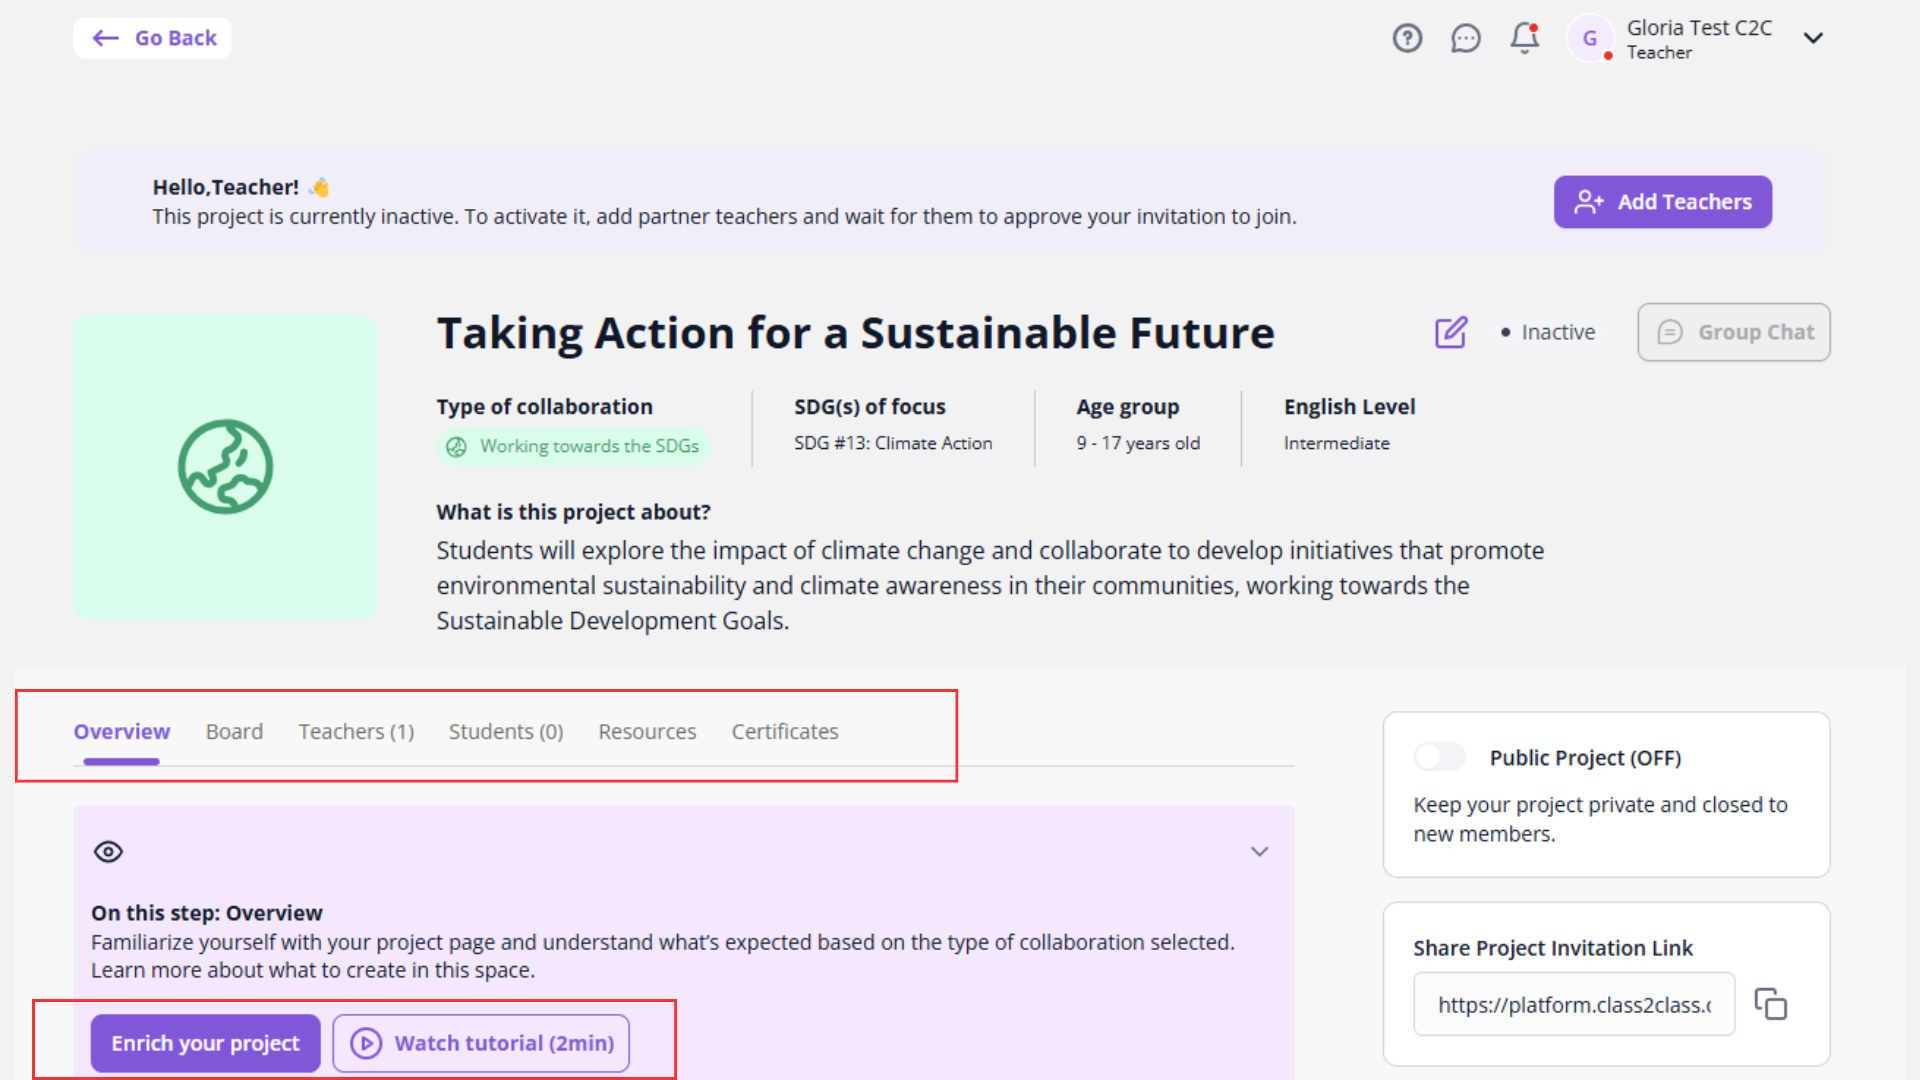The width and height of the screenshot is (1920, 1080).
Task: Collapse the Overview step banner chevron
Action: (1259, 851)
